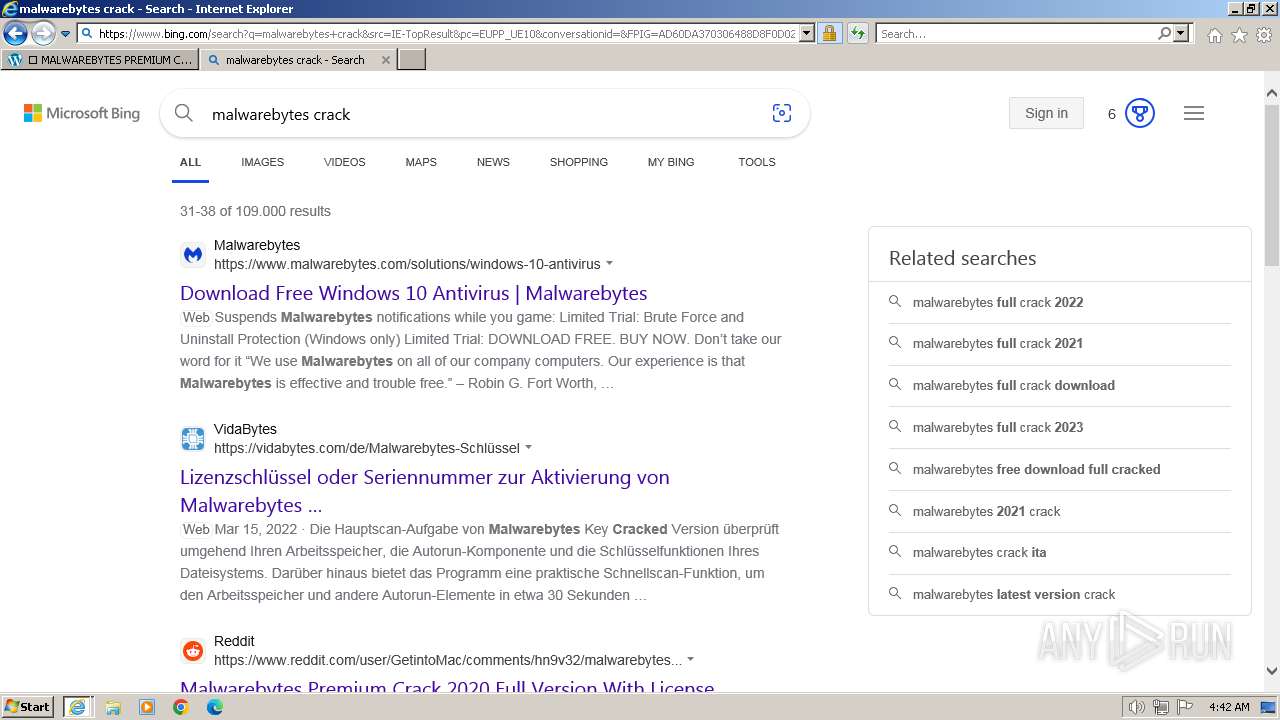The image size is (1280, 720).
Task: Open the IE Tools gear icon
Action: (1264, 35)
